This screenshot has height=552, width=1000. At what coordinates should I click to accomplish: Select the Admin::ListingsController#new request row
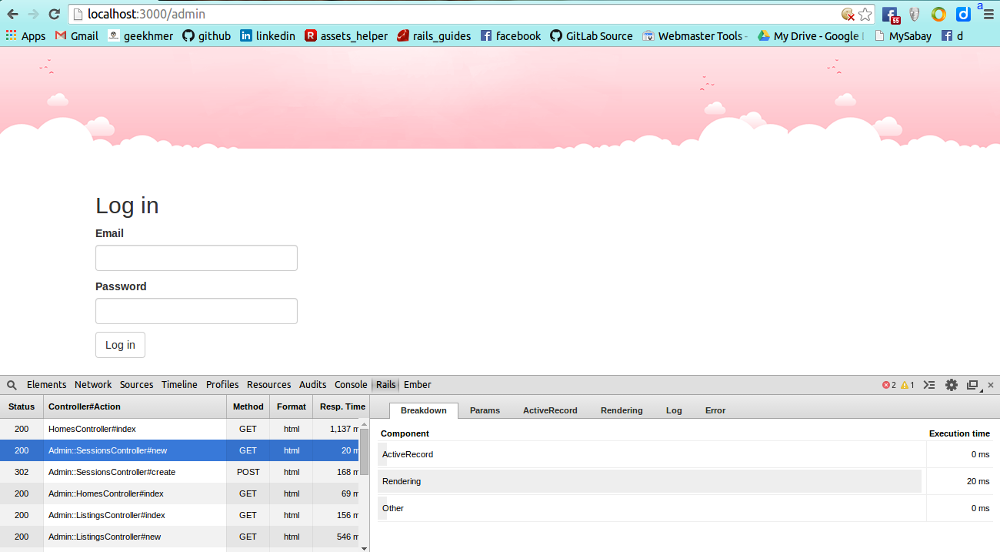point(180,537)
